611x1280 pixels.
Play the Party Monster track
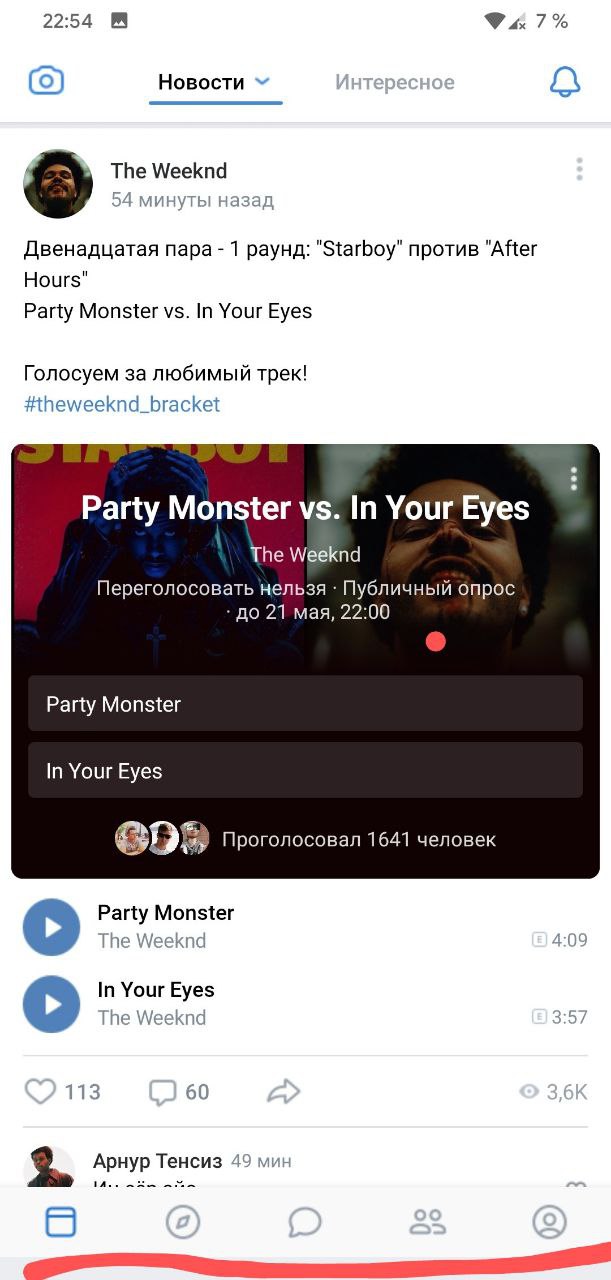[x=51, y=927]
